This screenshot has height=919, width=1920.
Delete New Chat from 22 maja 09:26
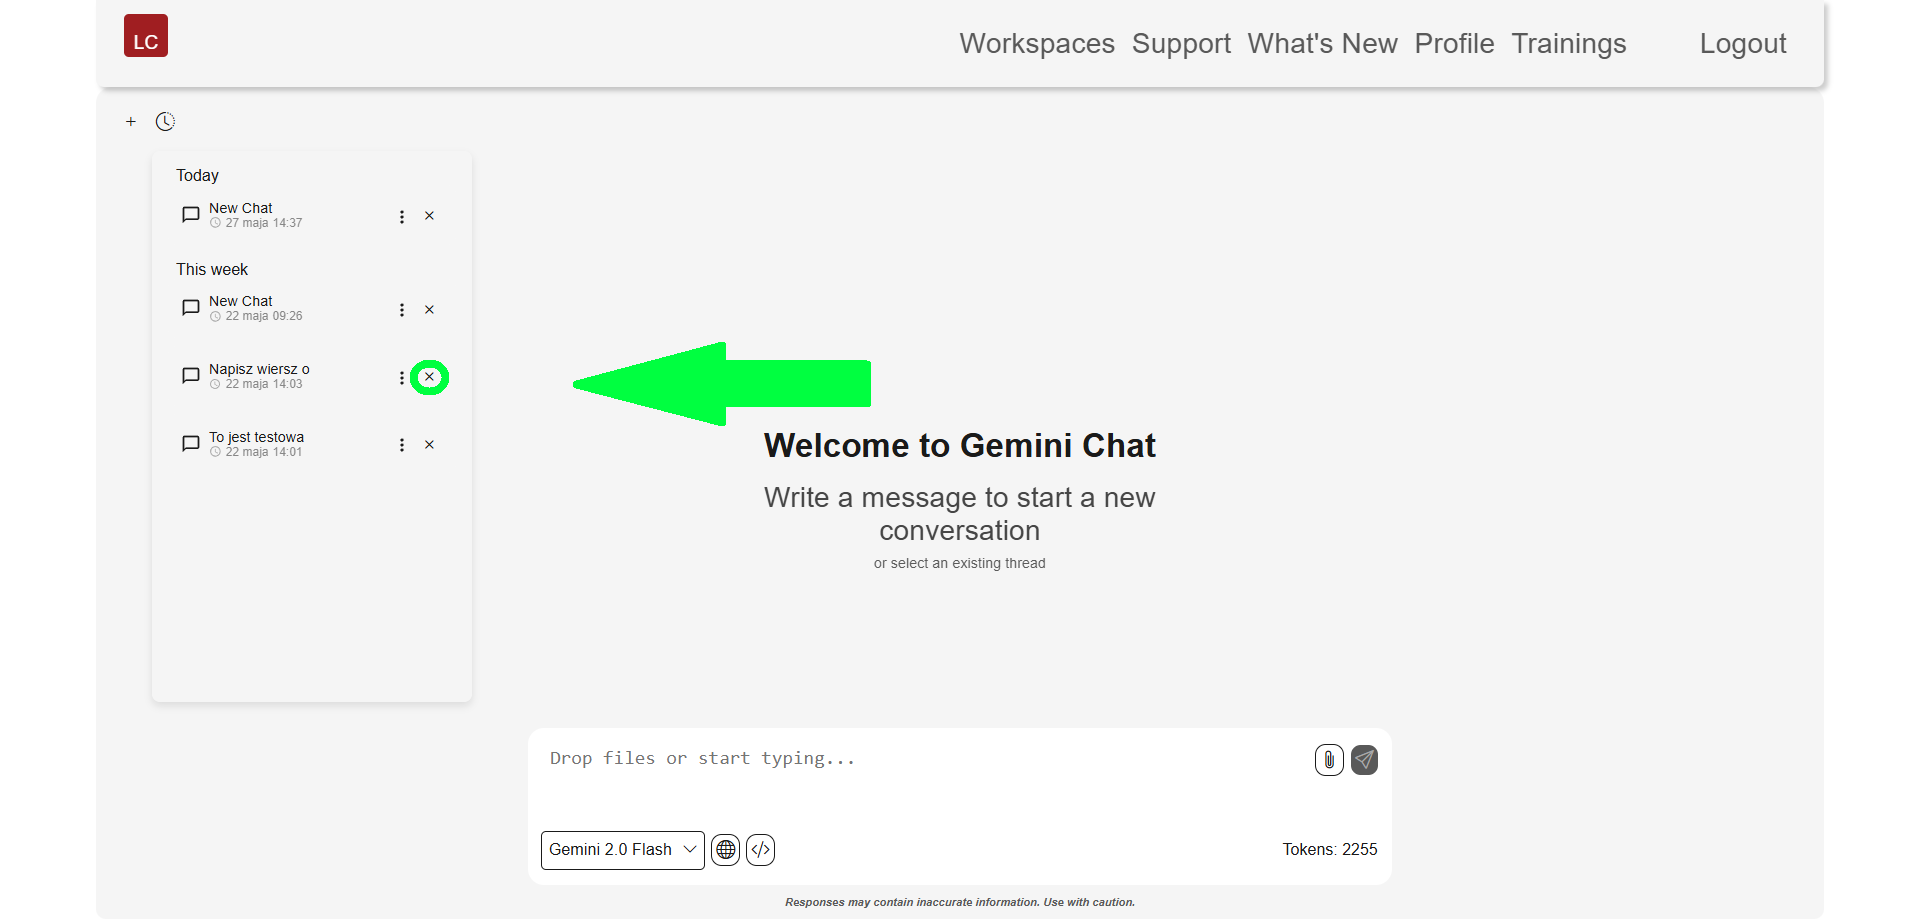click(x=429, y=310)
